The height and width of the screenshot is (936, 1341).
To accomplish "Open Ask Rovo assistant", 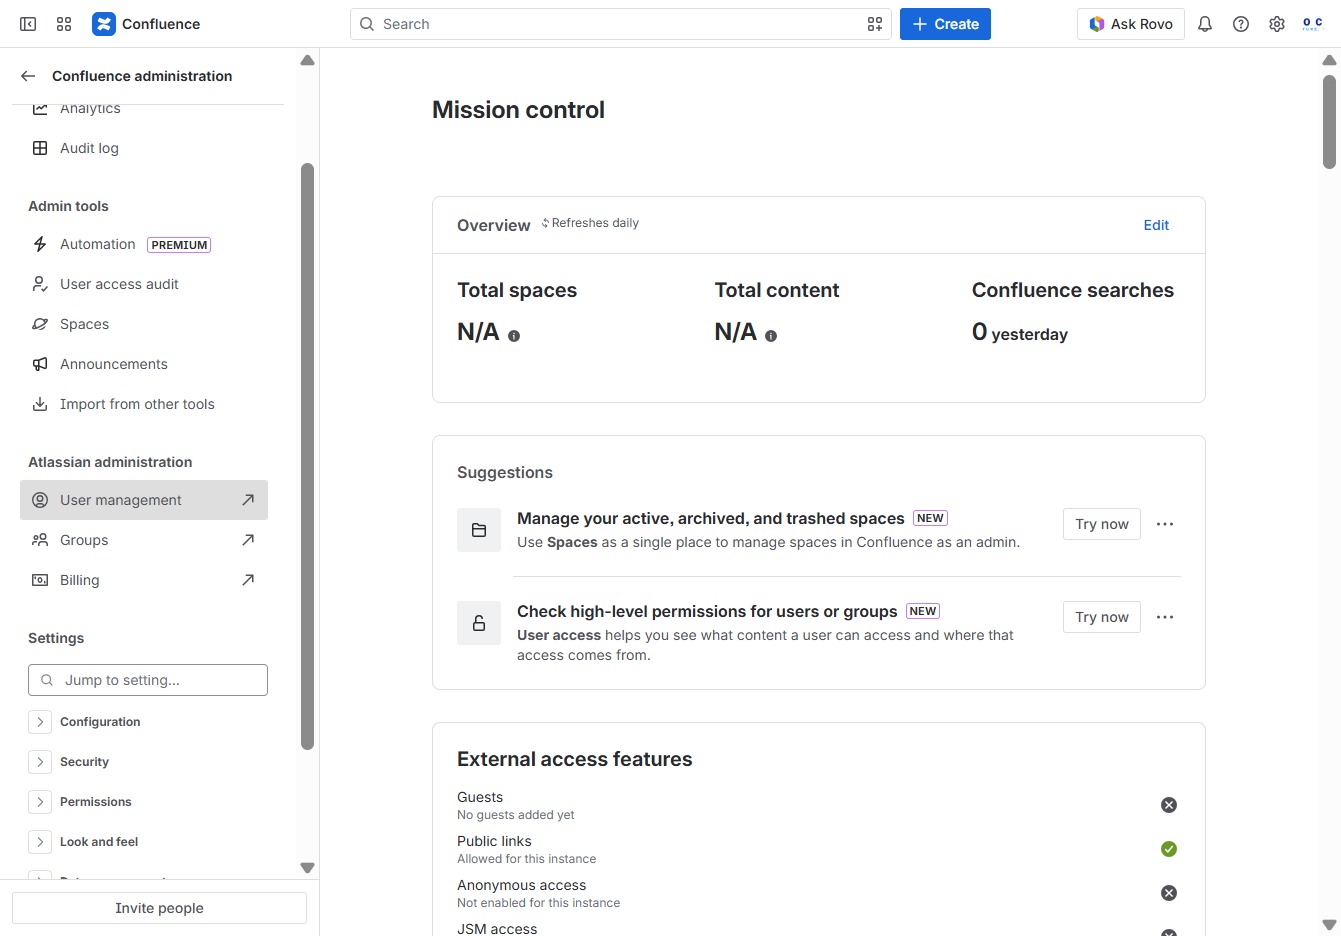I will pyautogui.click(x=1131, y=24).
